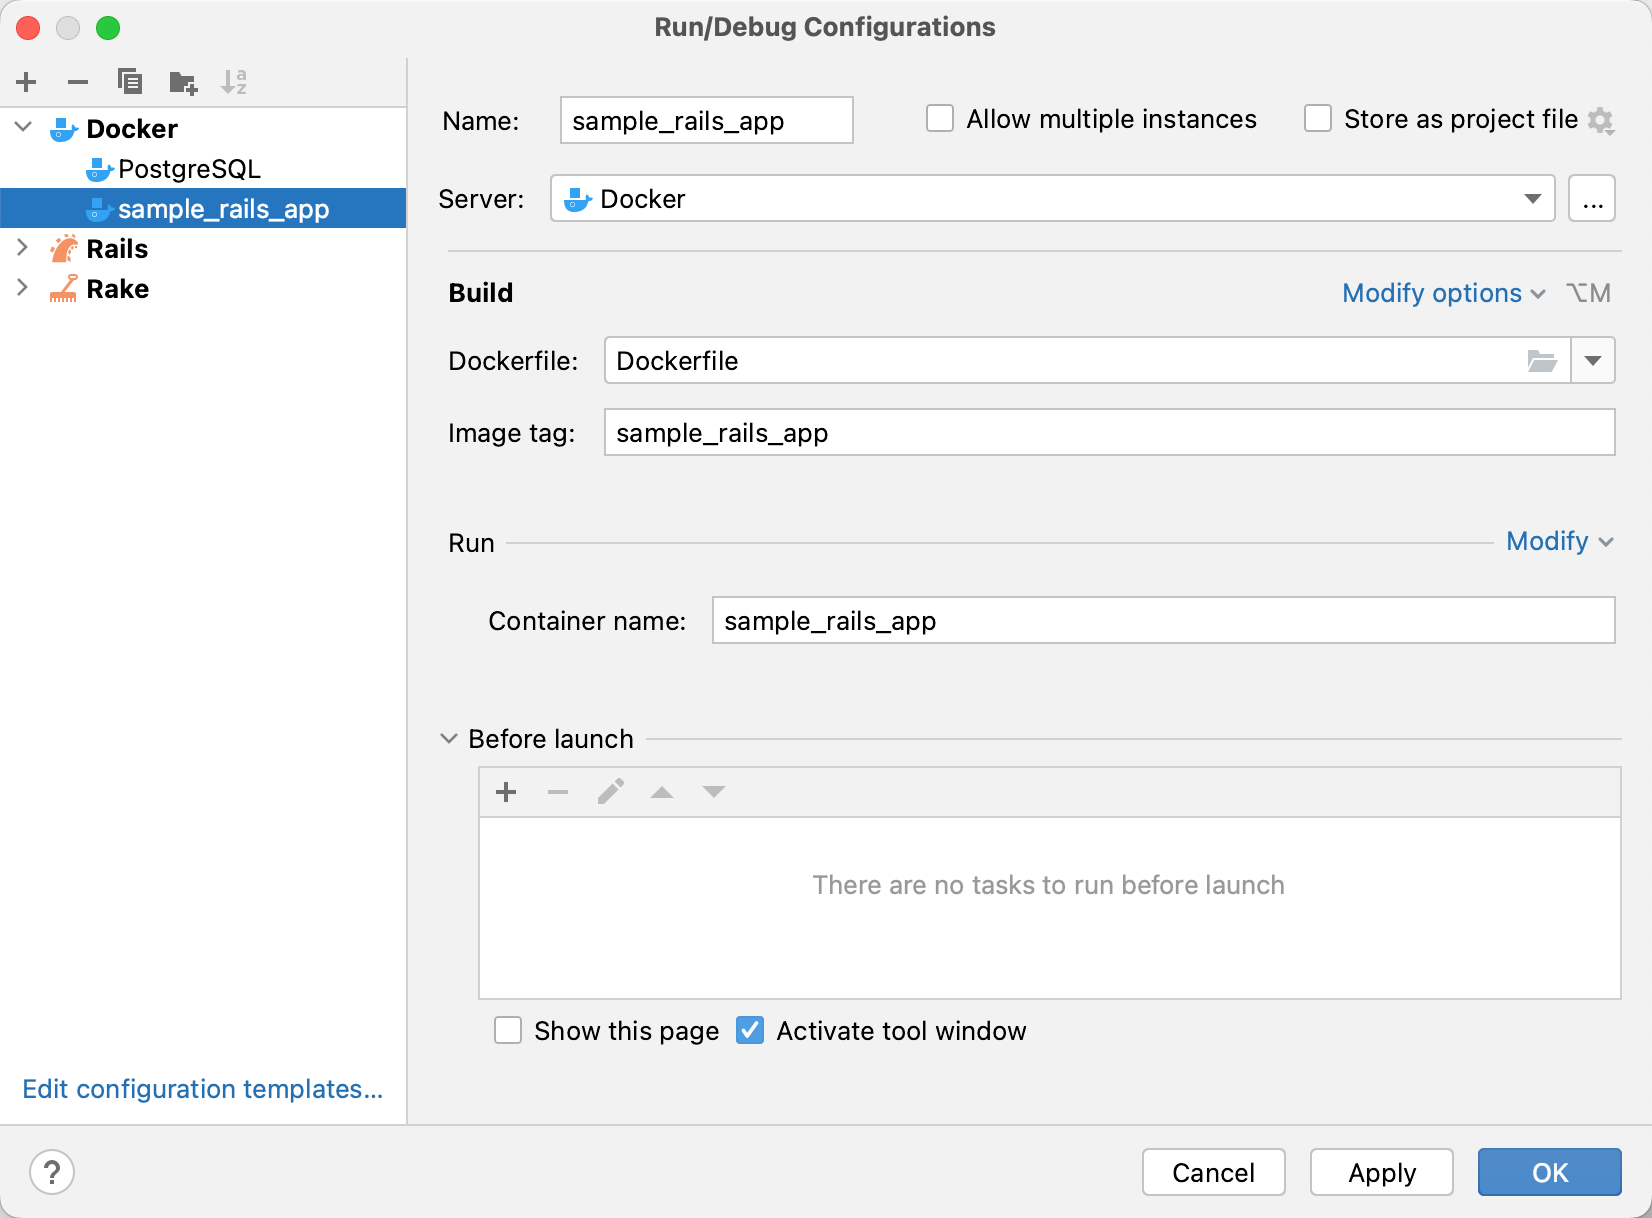Remove the selected configuration

click(x=78, y=82)
